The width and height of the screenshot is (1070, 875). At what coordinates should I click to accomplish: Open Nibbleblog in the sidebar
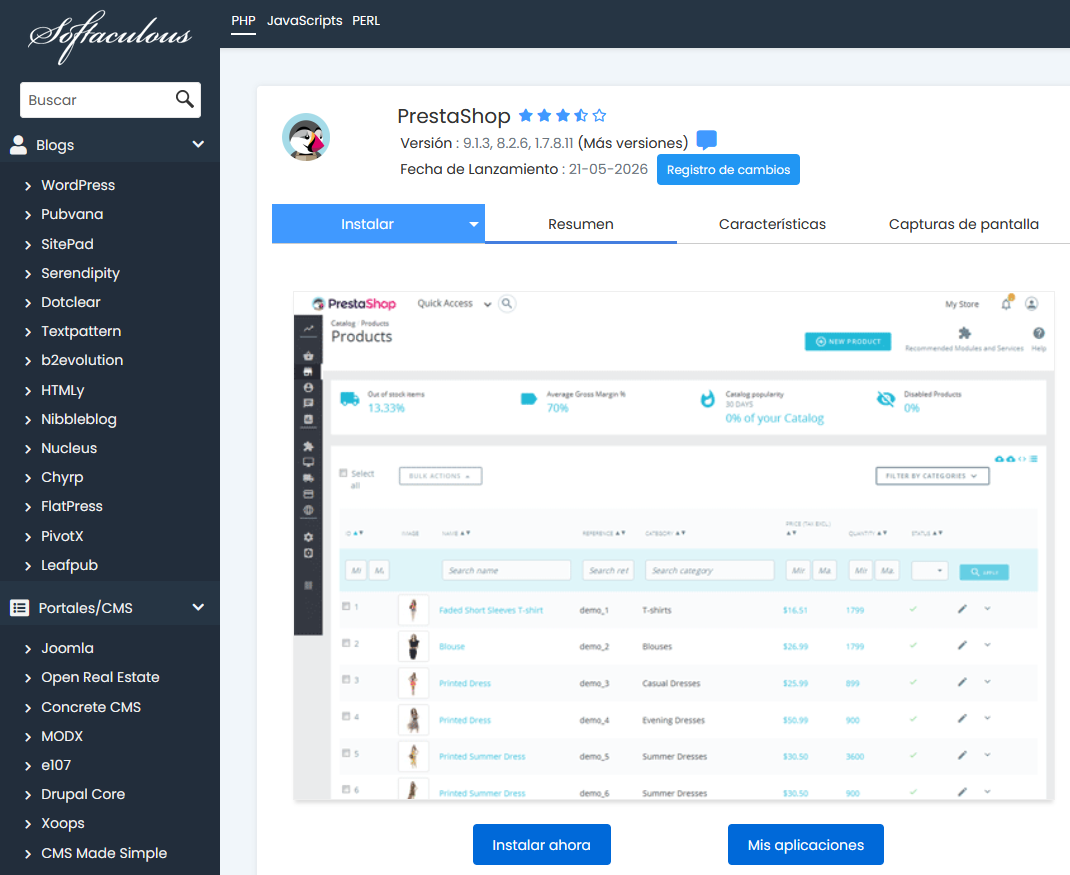[x=78, y=419]
